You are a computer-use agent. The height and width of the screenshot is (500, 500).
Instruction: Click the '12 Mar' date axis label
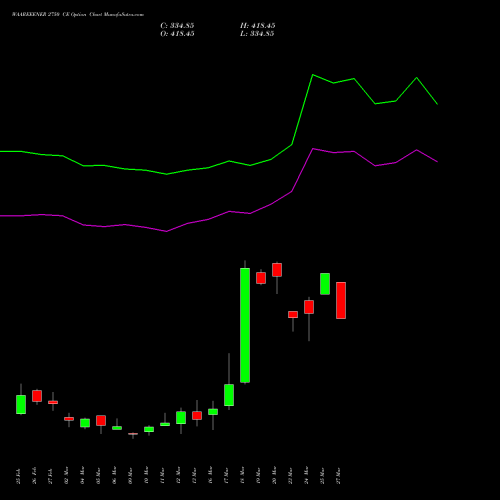(x=178, y=476)
